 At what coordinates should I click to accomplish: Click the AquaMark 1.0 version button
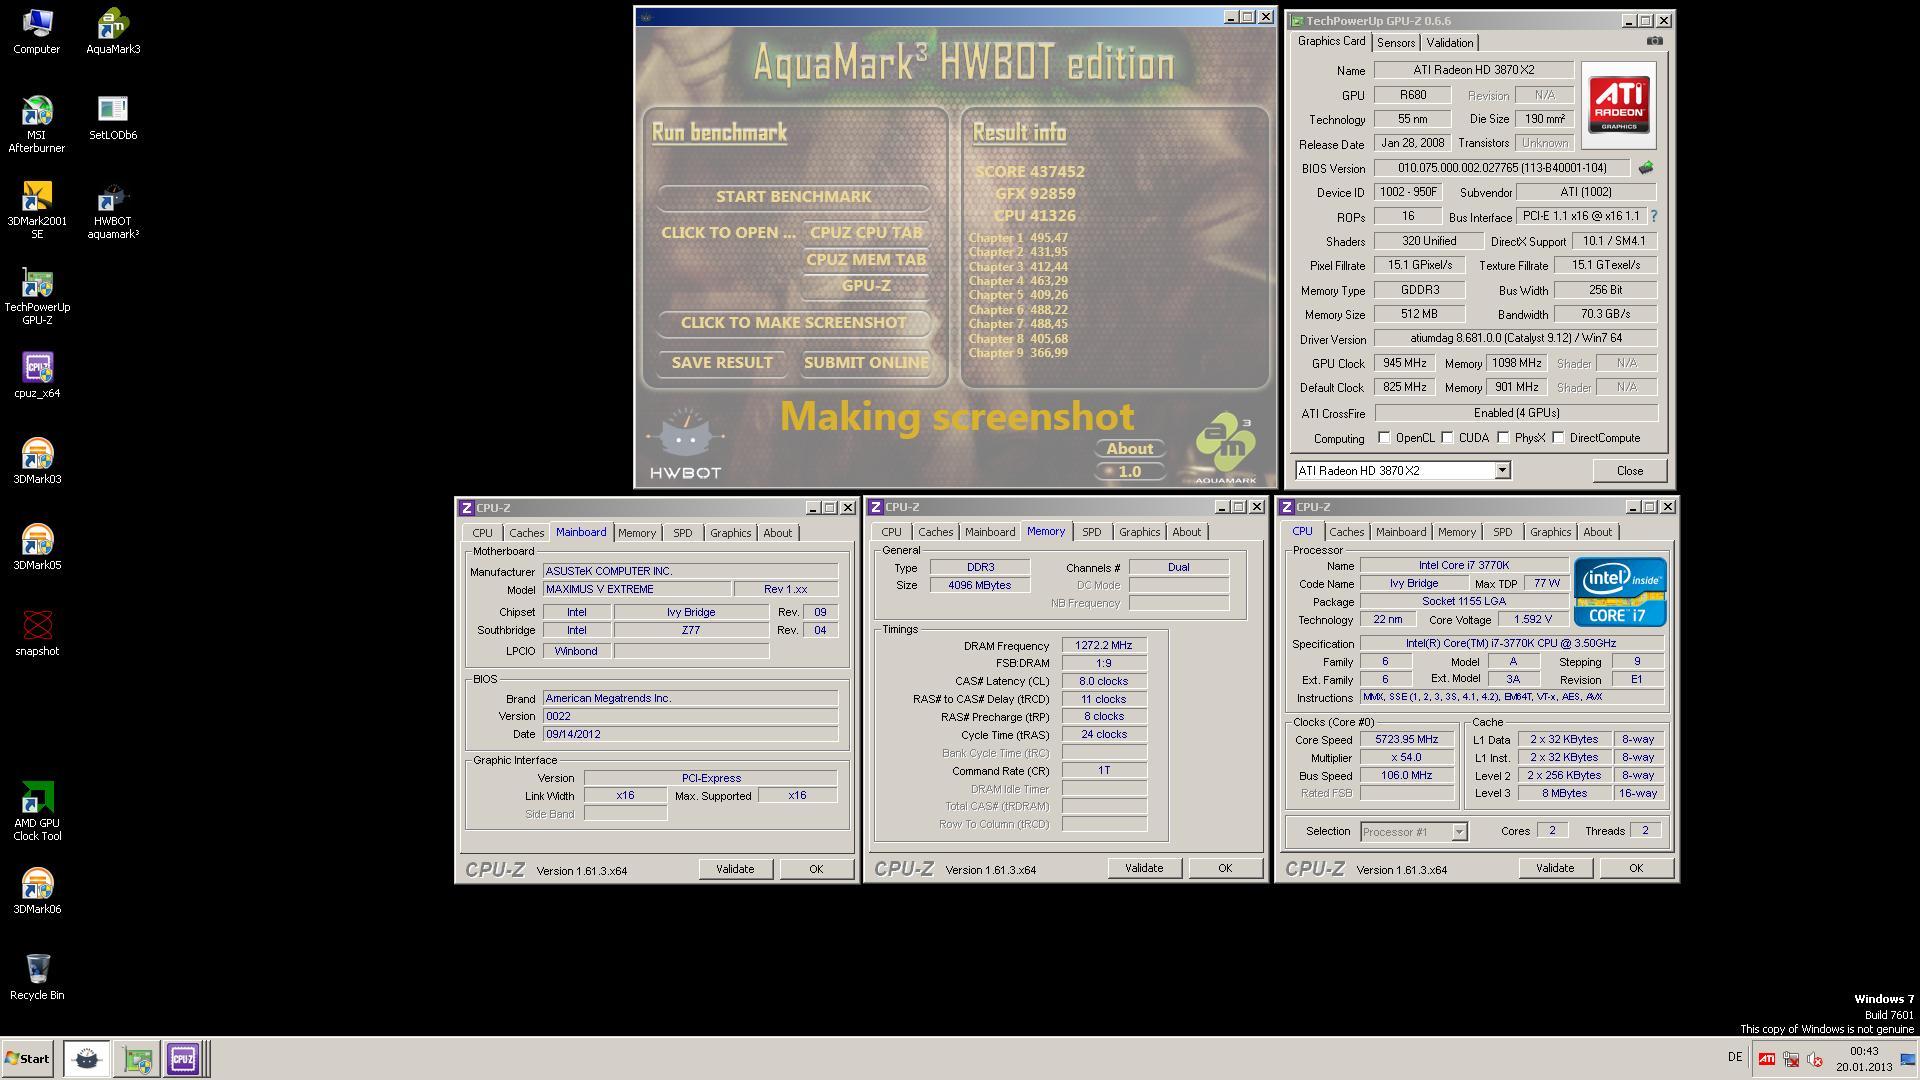1130,472
